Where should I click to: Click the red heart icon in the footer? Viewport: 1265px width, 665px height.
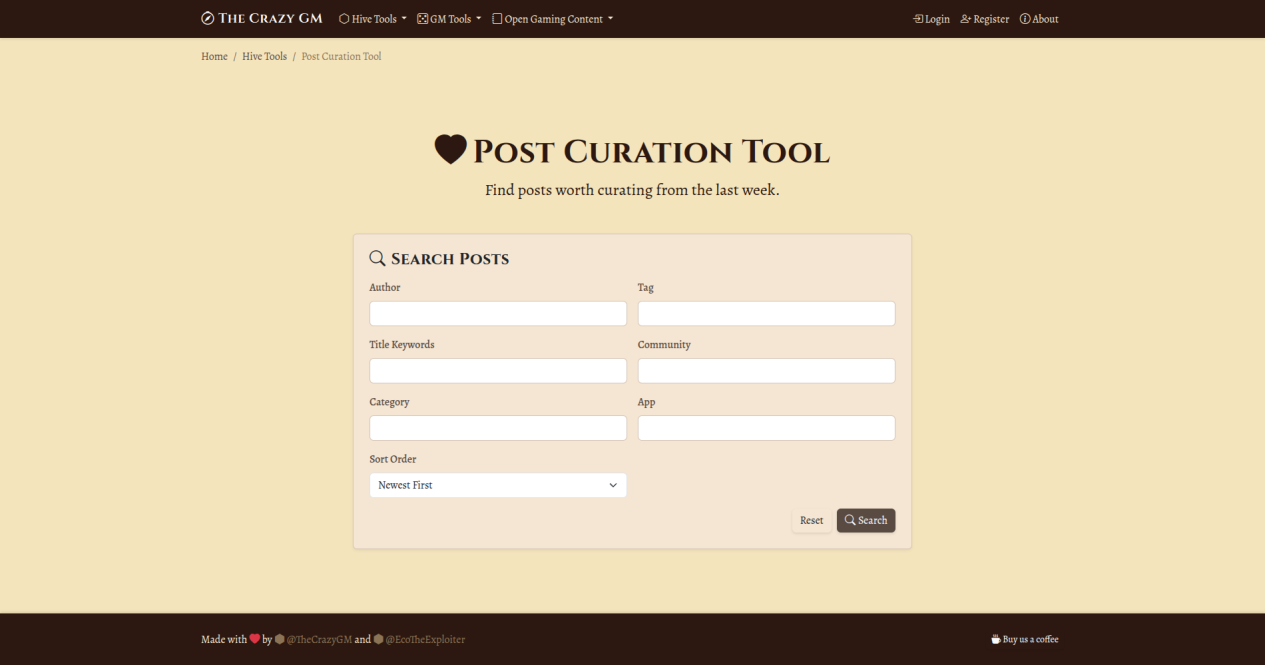255,639
